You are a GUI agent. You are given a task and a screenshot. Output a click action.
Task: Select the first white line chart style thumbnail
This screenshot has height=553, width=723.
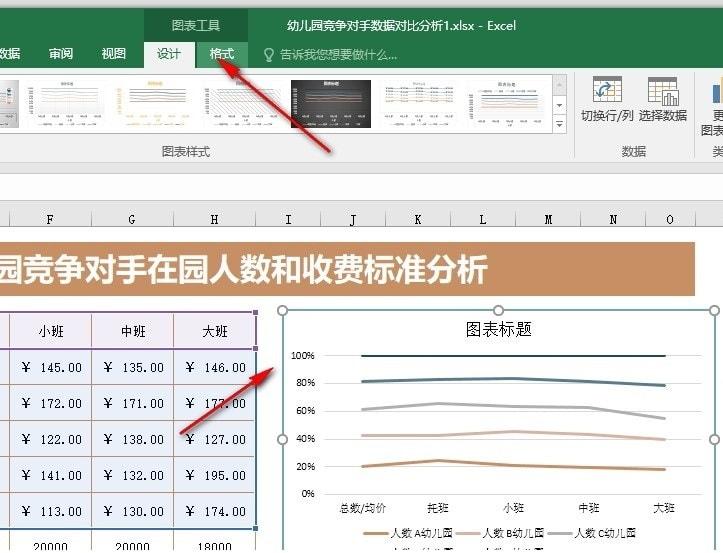click(66, 104)
